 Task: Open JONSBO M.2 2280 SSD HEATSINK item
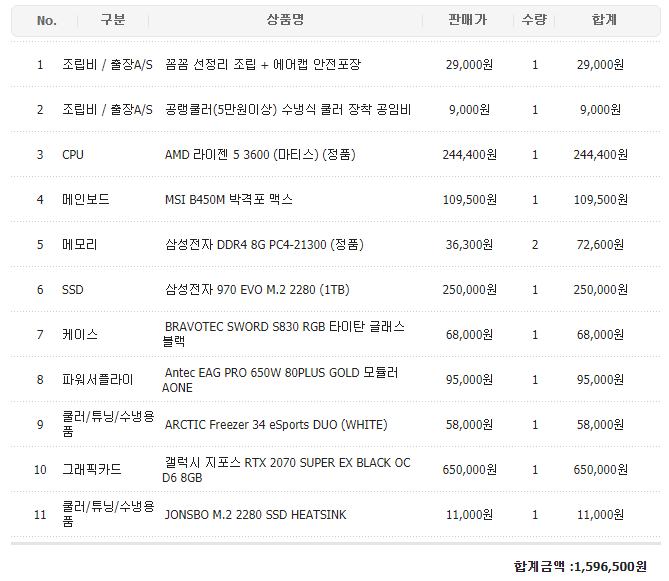click(255, 514)
